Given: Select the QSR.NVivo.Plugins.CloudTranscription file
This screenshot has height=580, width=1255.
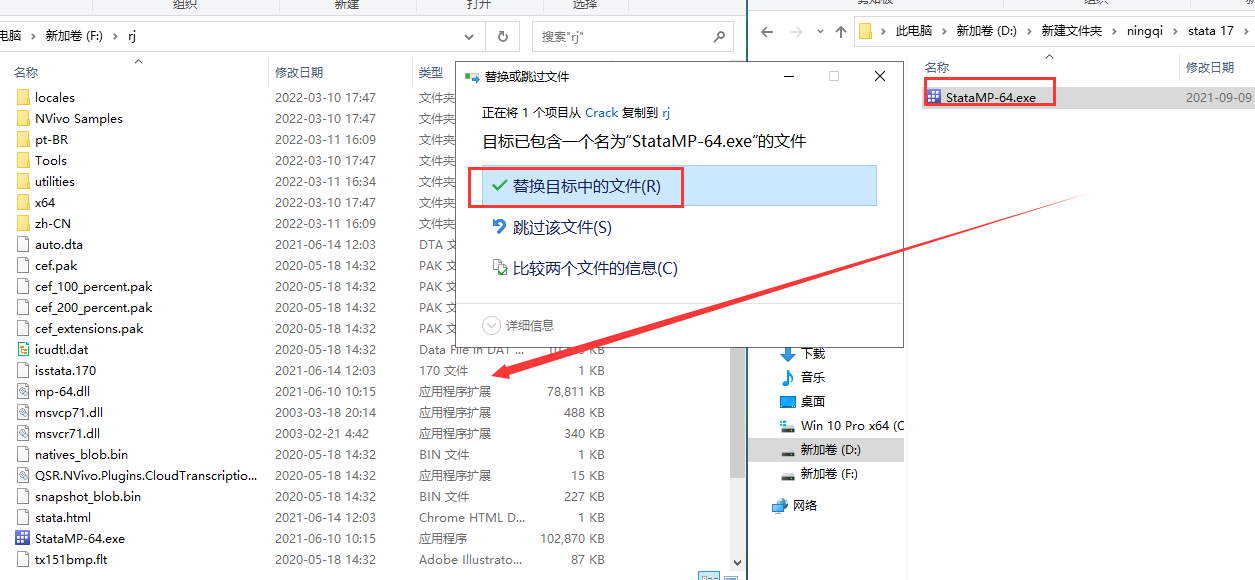Looking at the screenshot, I should (145, 475).
